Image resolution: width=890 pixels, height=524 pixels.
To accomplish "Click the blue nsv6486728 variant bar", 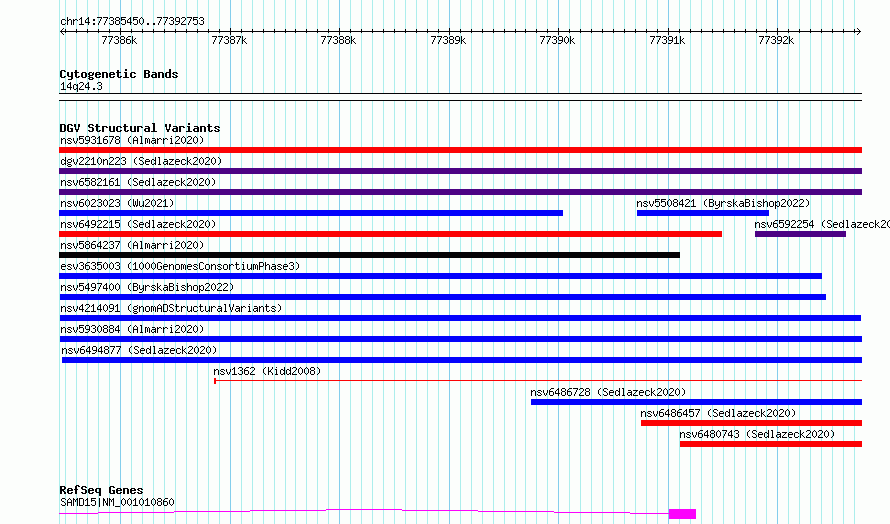I will [696, 402].
